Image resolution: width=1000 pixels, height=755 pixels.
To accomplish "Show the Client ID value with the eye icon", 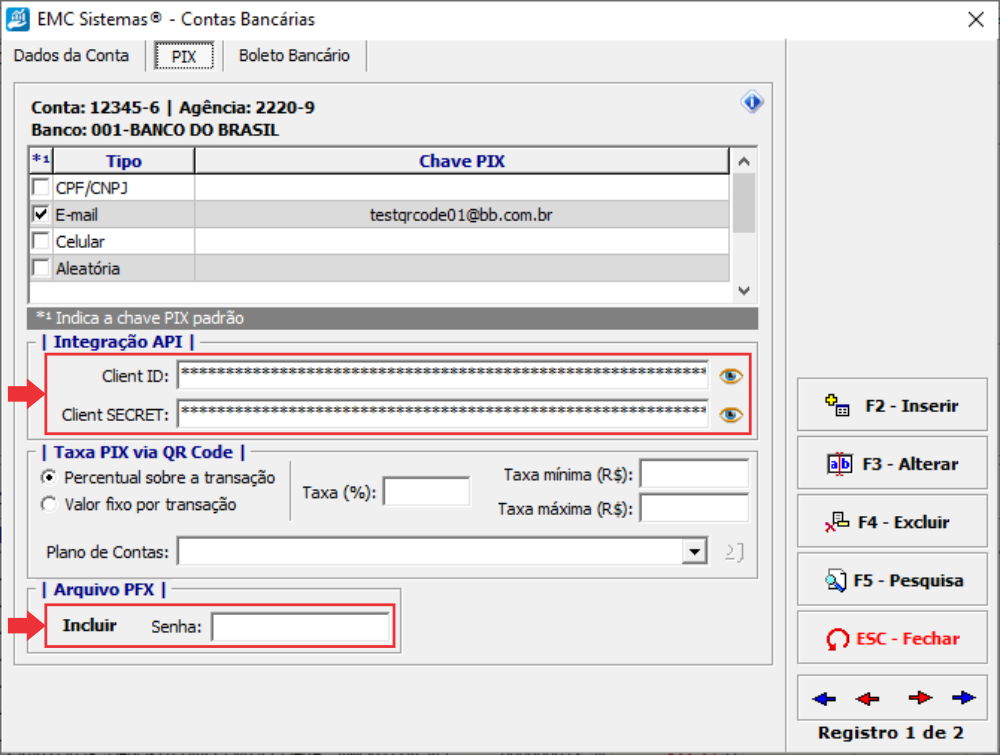I will click(732, 376).
